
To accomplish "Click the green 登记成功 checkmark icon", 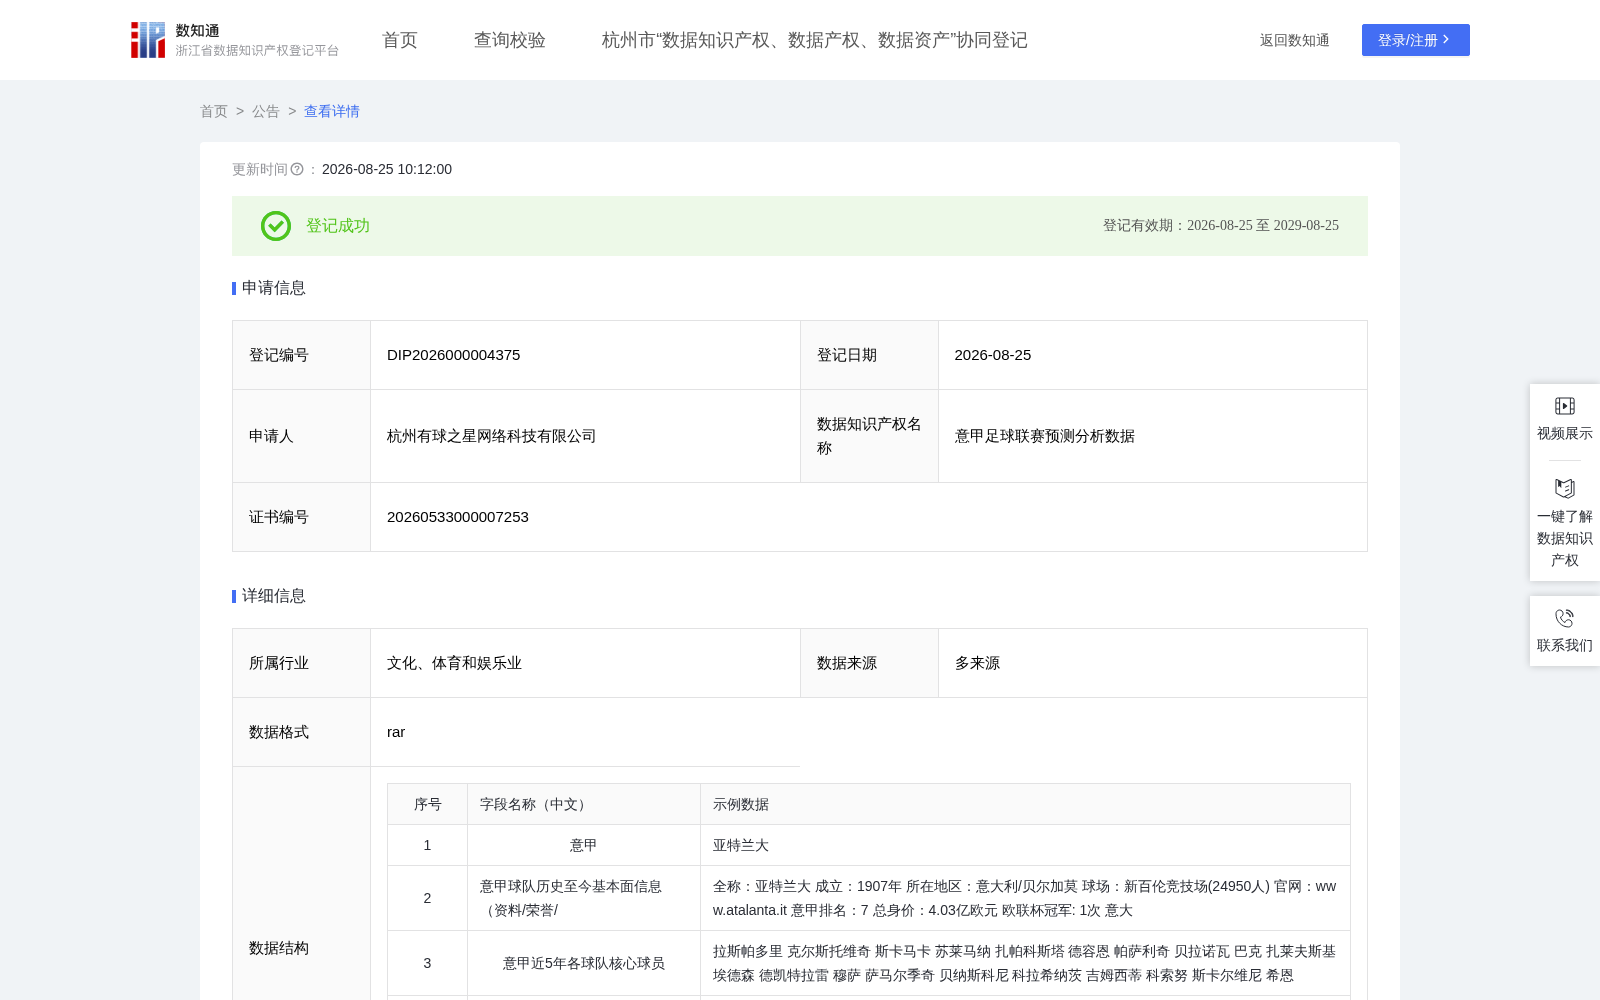I will pyautogui.click(x=276, y=226).
